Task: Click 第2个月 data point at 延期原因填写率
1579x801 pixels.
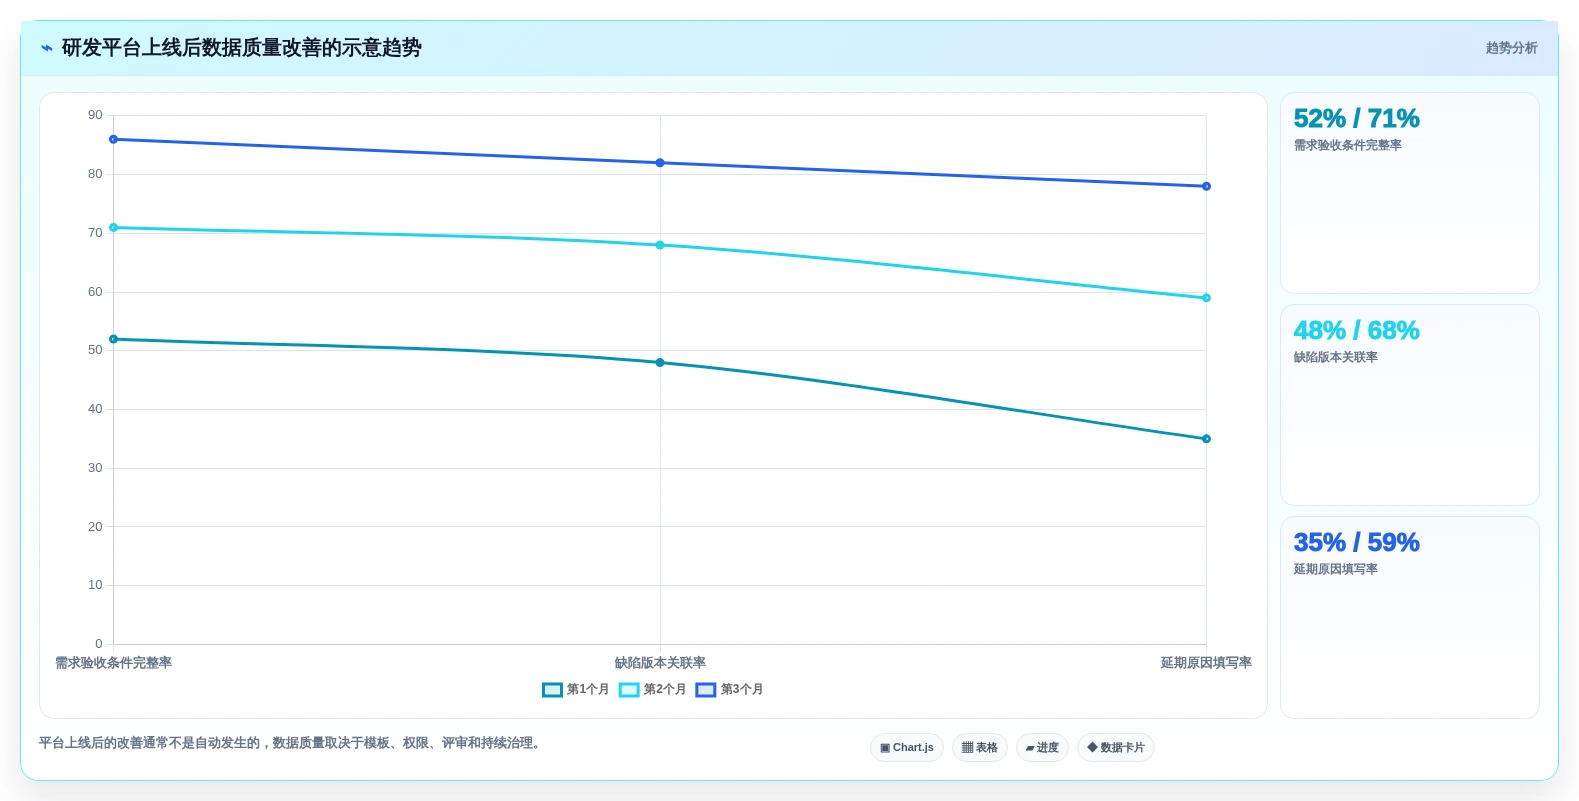Action: click(x=1206, y=298)
